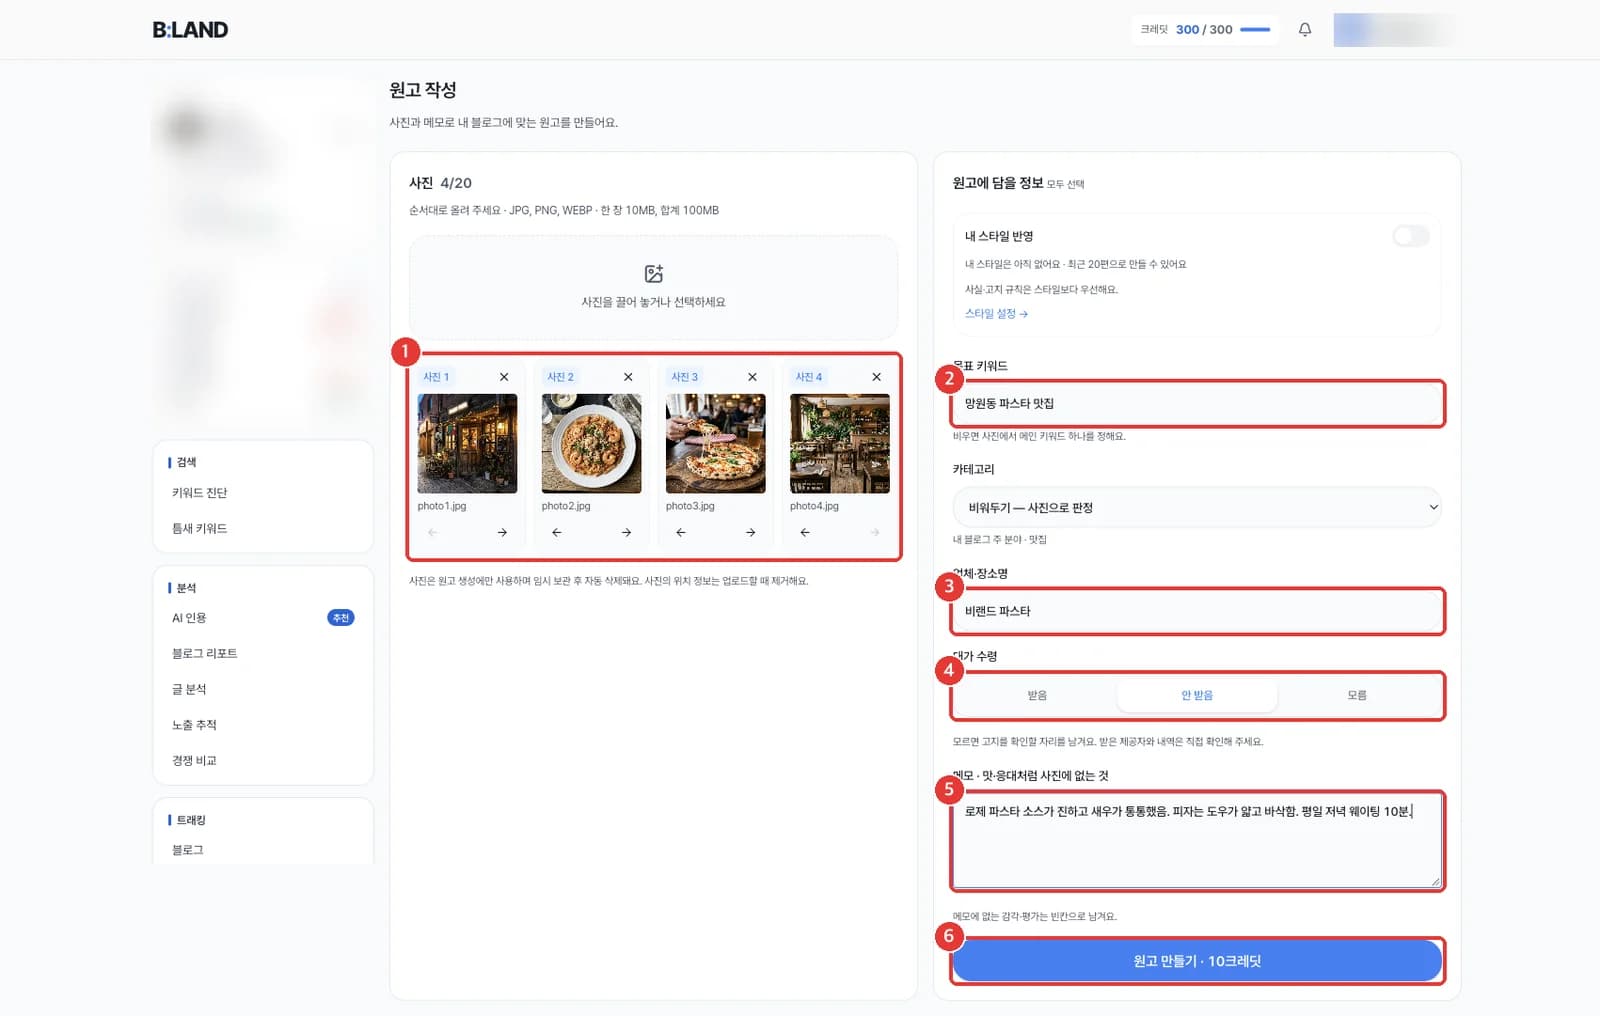Move photo2.jpg left with its arrow
This screenshot has height=1016, width=1600.
(557, 533)
